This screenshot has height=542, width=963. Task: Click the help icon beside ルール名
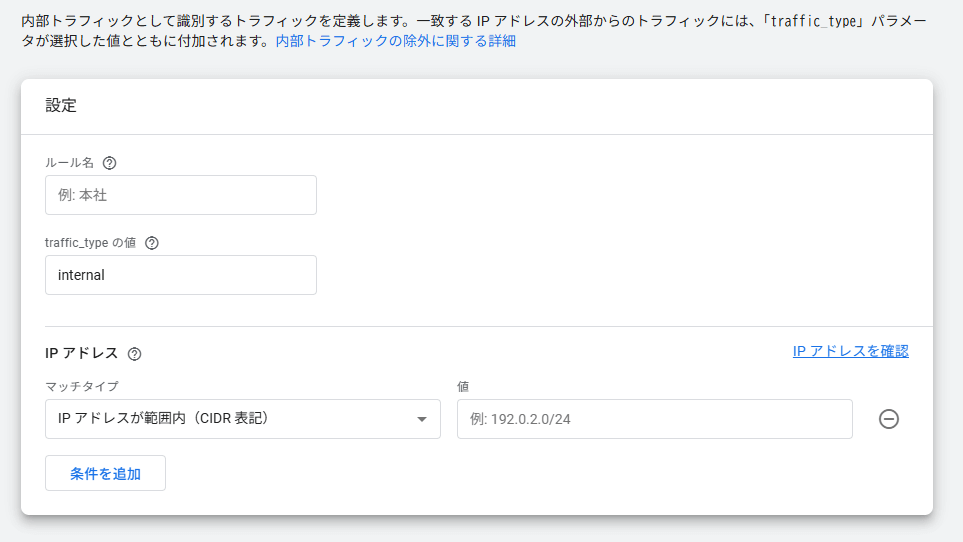coord(110,163)
